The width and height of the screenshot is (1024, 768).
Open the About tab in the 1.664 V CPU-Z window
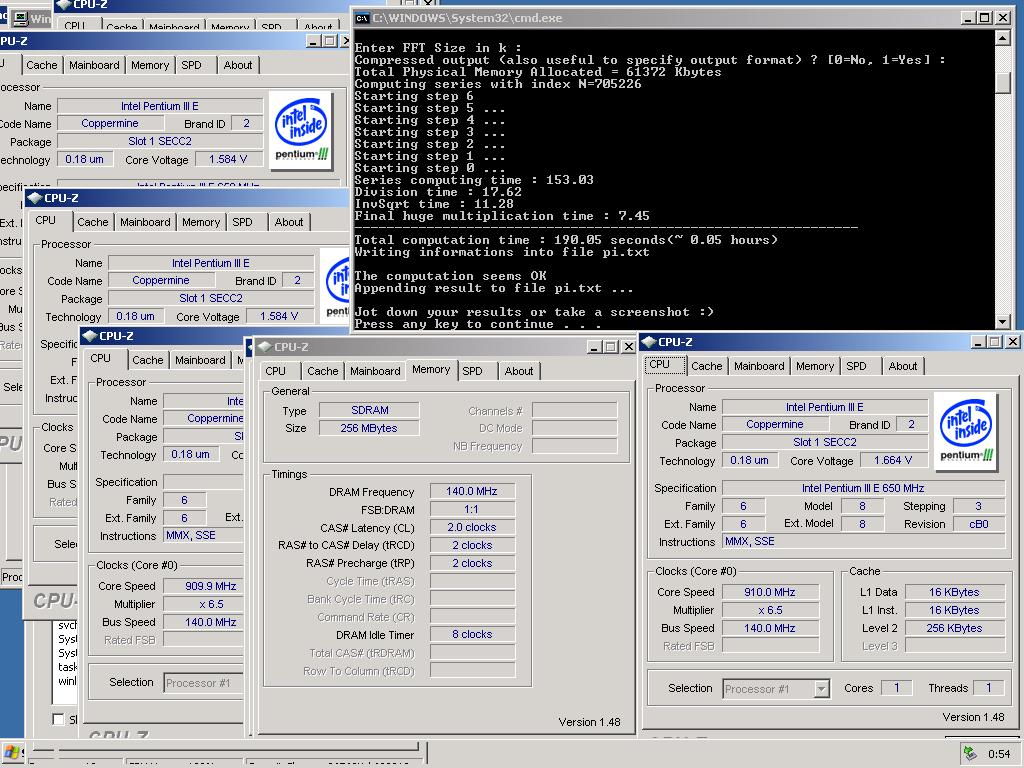click(x=903, y=366)
